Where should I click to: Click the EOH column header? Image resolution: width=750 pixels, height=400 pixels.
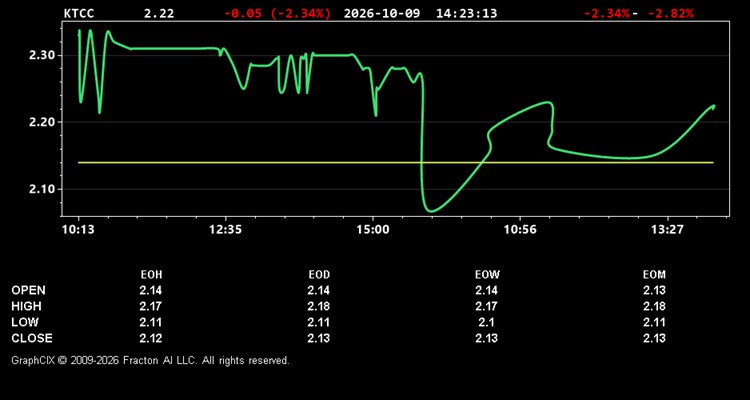pos(151,275)
